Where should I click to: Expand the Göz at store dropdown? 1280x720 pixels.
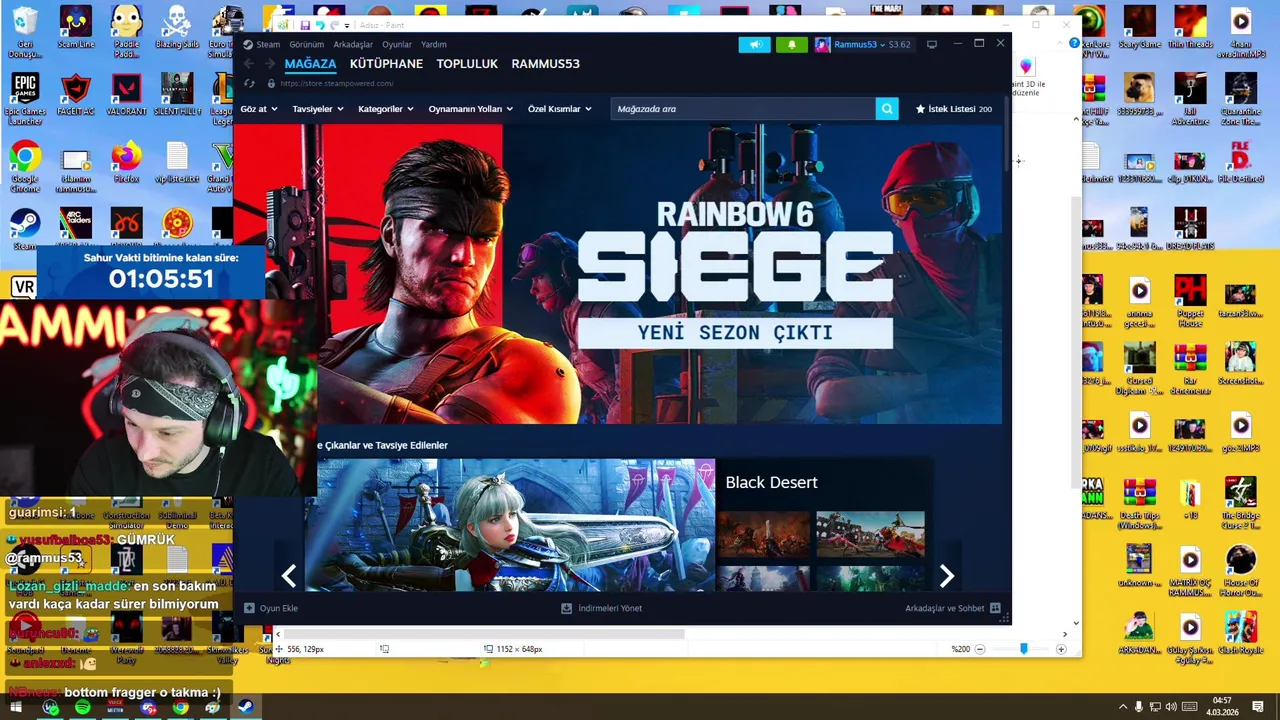click(259, 109)
